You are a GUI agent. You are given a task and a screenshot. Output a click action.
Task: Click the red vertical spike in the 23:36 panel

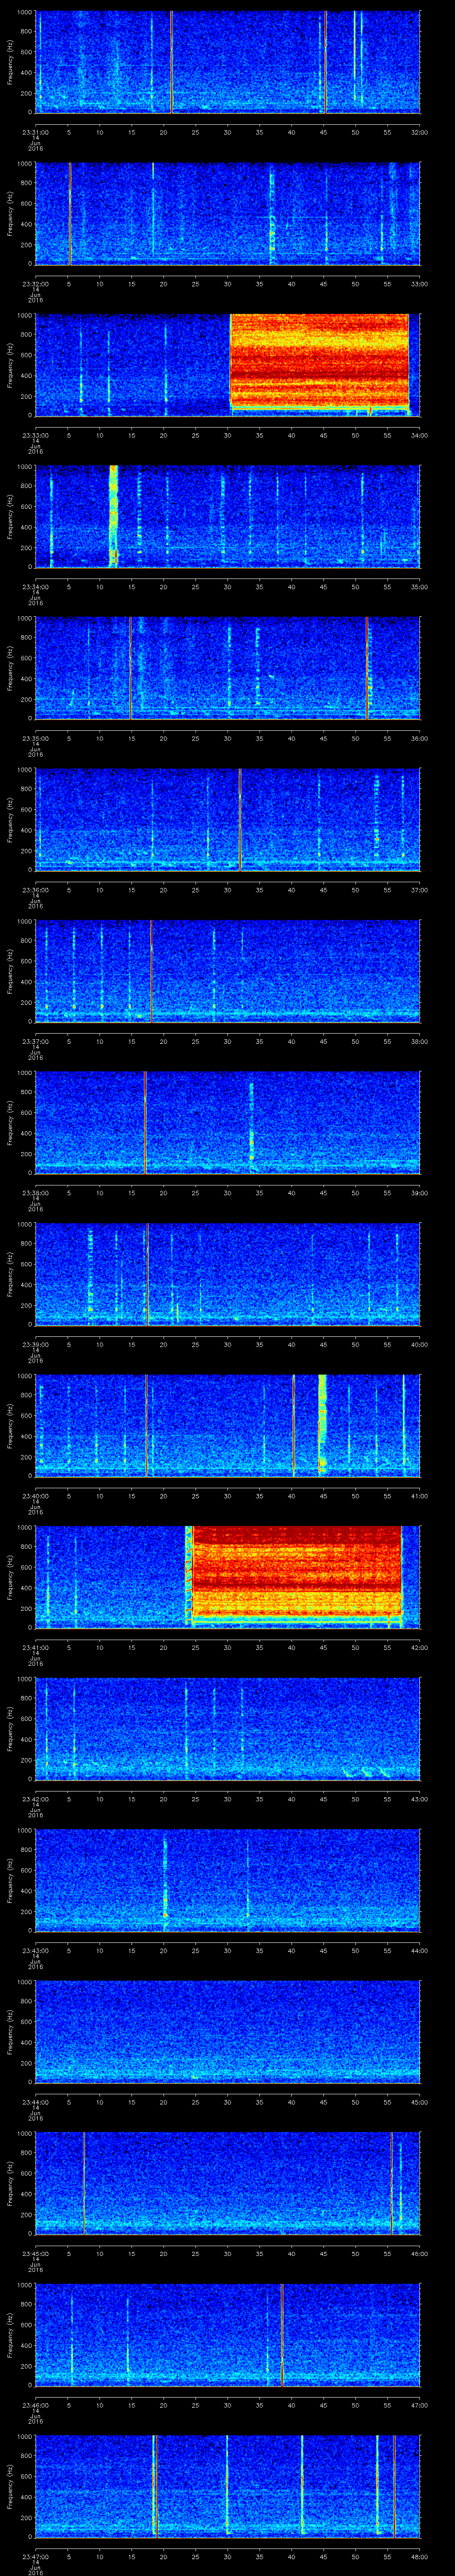[x=240, y=820]
